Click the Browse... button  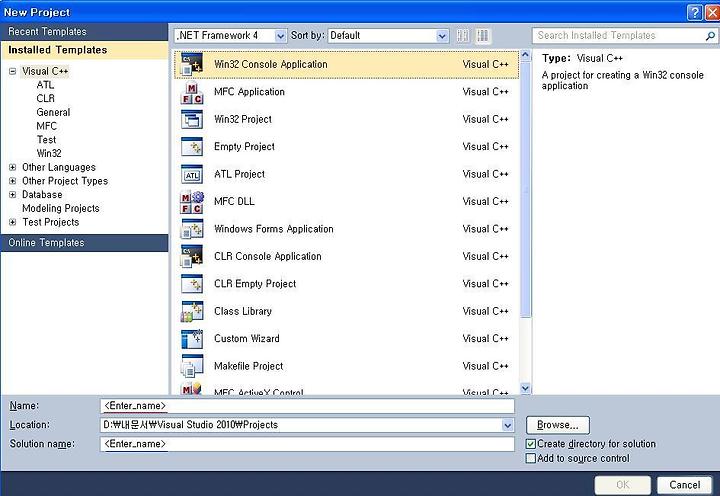tap(557, 425)
